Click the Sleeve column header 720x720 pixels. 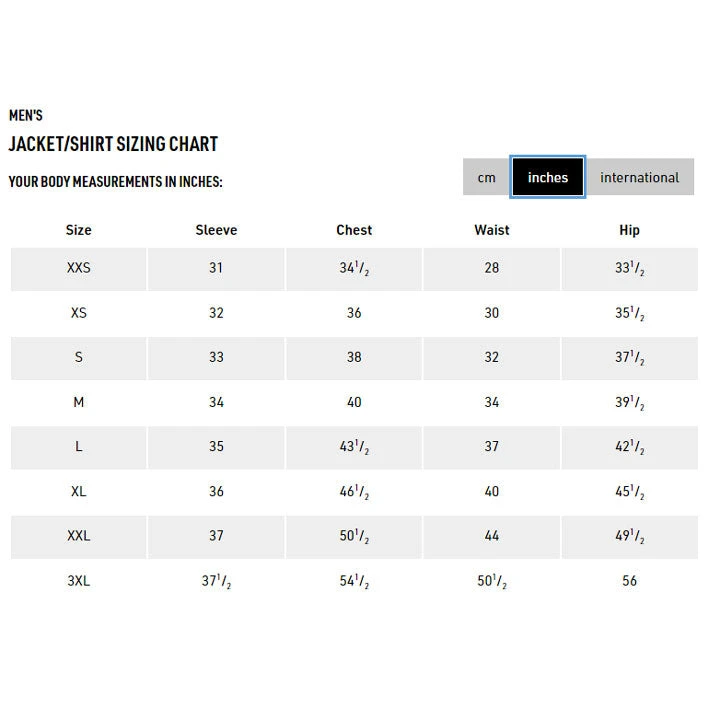[216, 230]
